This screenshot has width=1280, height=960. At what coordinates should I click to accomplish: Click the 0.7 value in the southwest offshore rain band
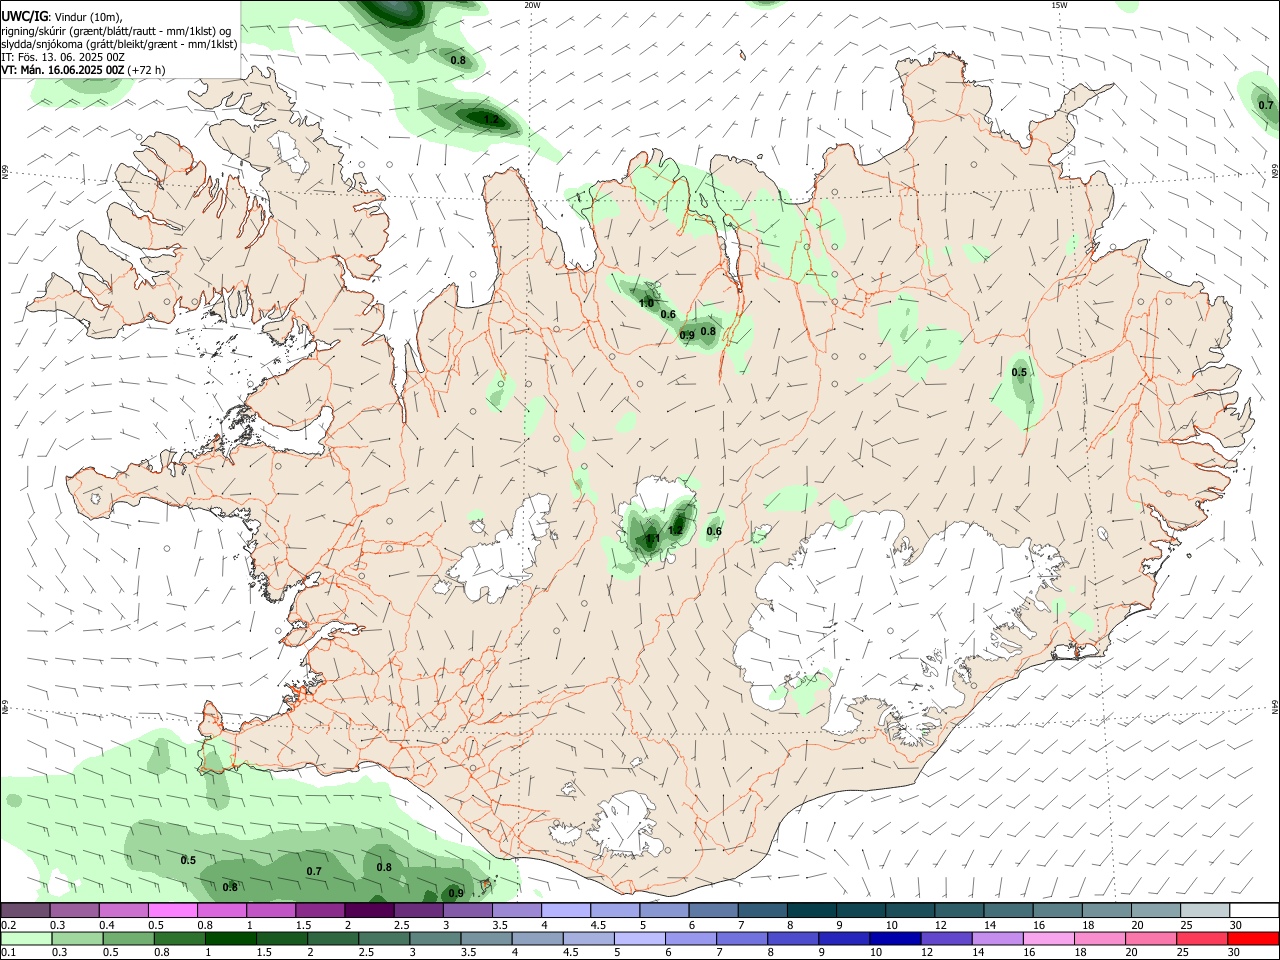coord(314,872)
